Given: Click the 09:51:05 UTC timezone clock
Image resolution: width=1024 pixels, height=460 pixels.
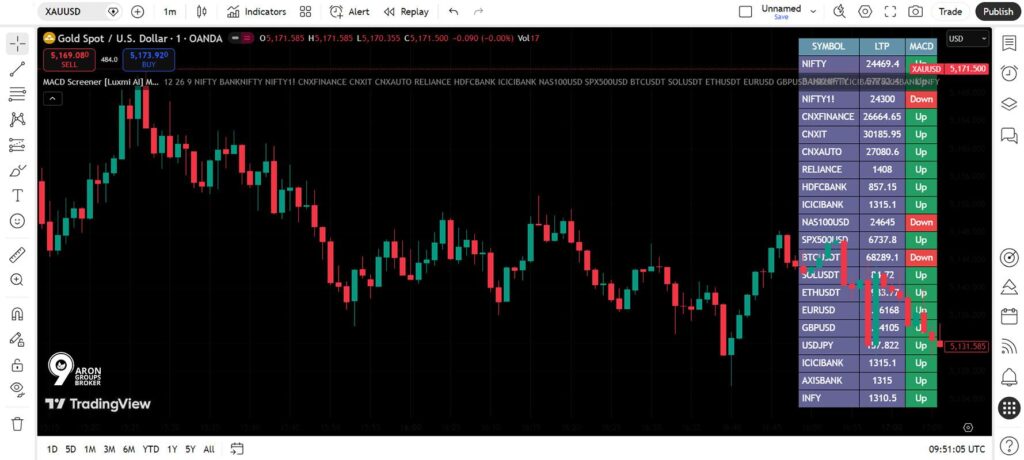Looking at the screenshot, I should click(957, 450).
